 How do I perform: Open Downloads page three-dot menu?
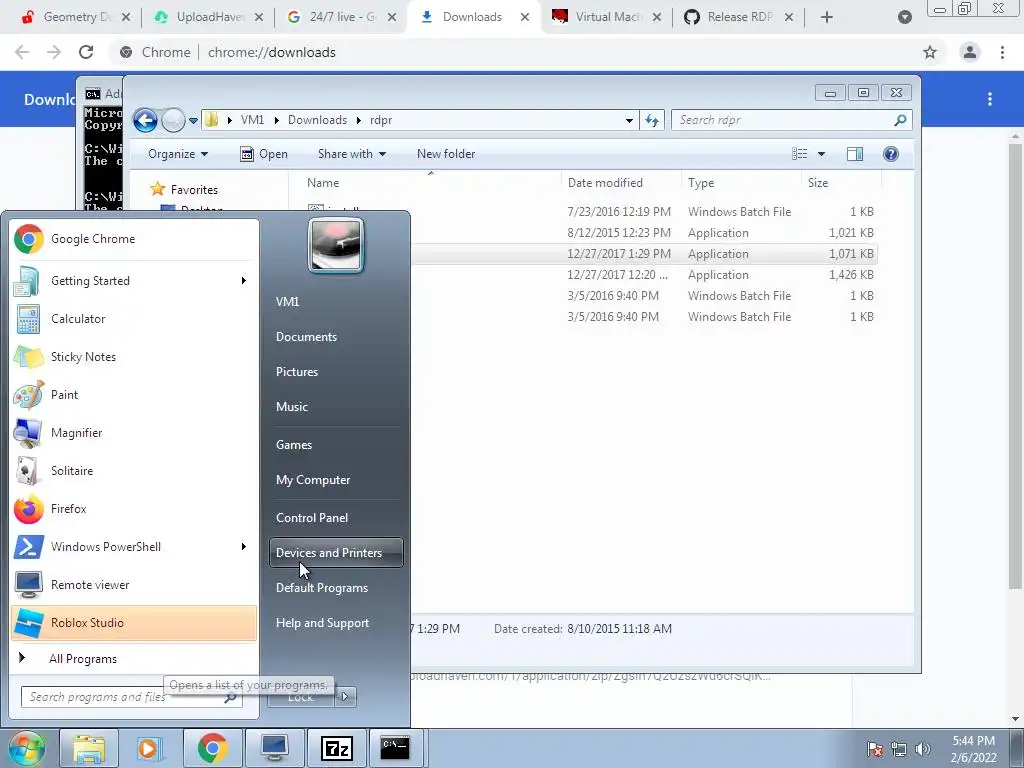click(990, 99)
